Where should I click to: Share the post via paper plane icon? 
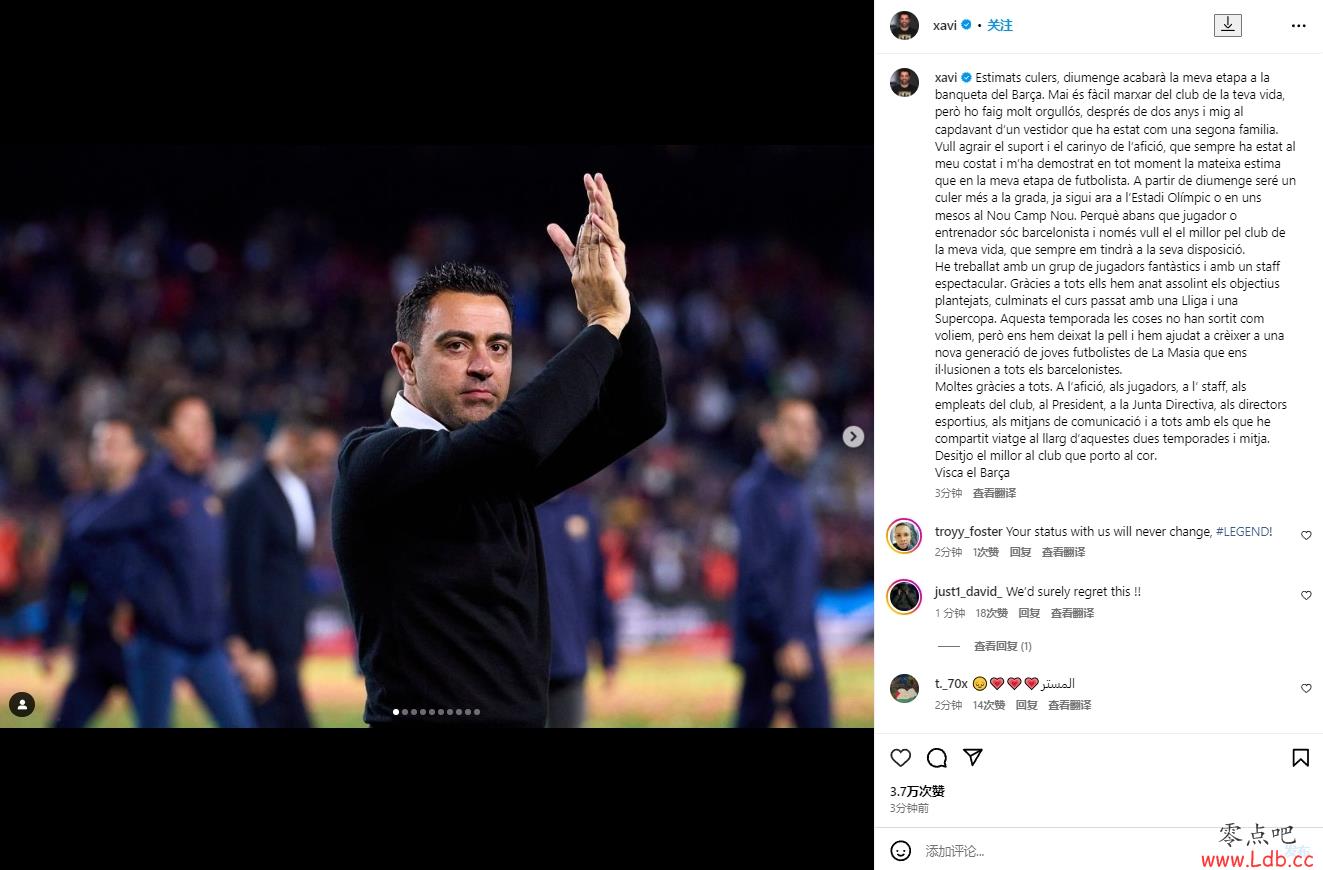click(x=972, y=757)
